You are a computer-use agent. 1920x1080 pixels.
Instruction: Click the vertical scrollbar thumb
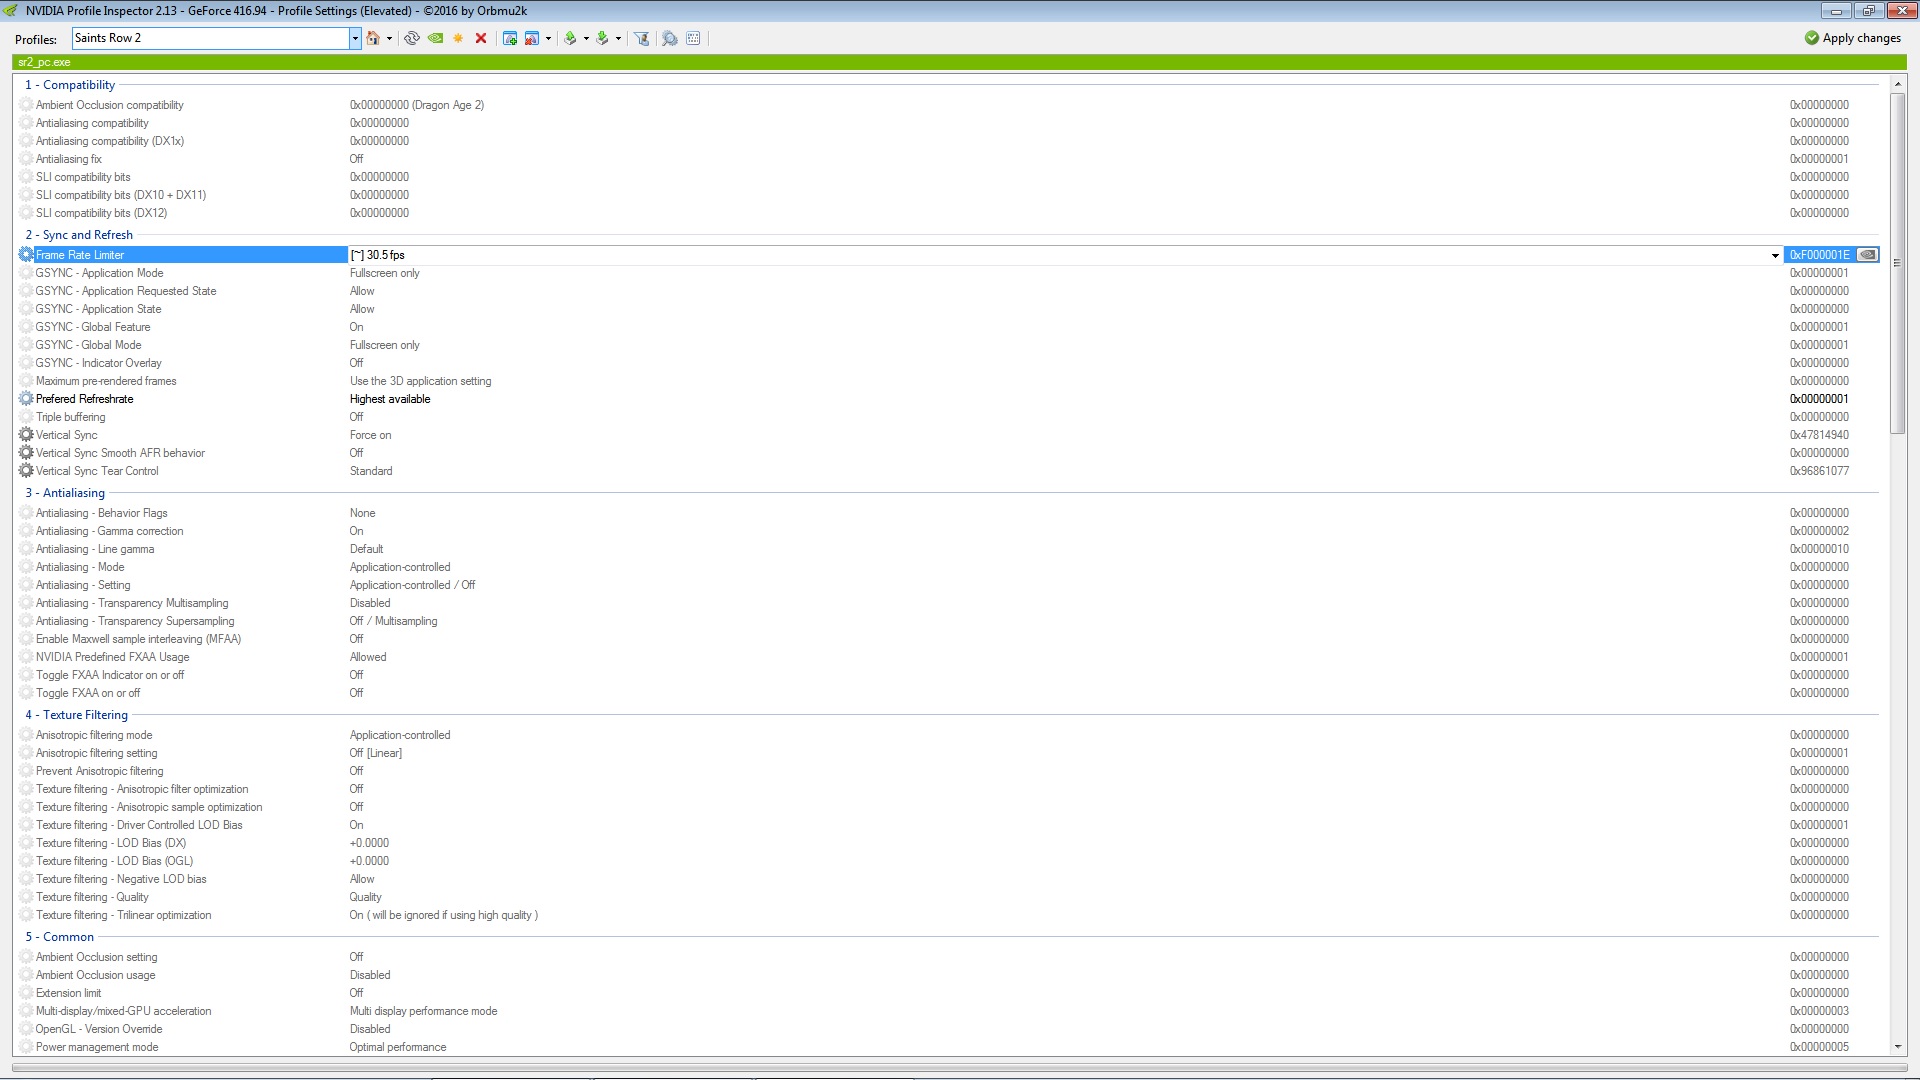click(x=1898, y=264)
